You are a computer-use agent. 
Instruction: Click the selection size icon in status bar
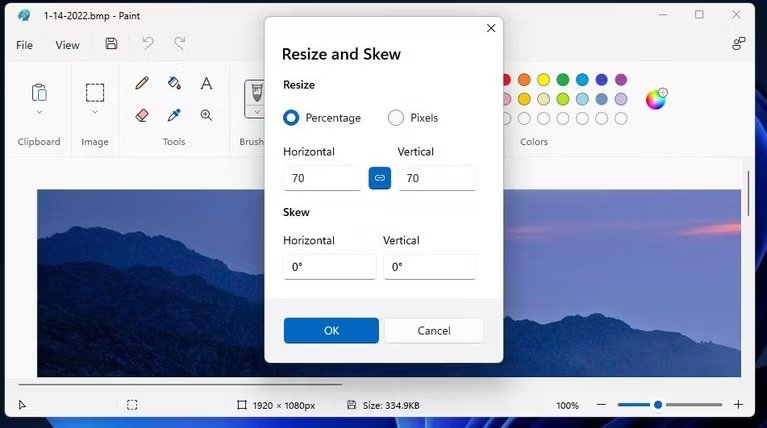pos(132,405)
